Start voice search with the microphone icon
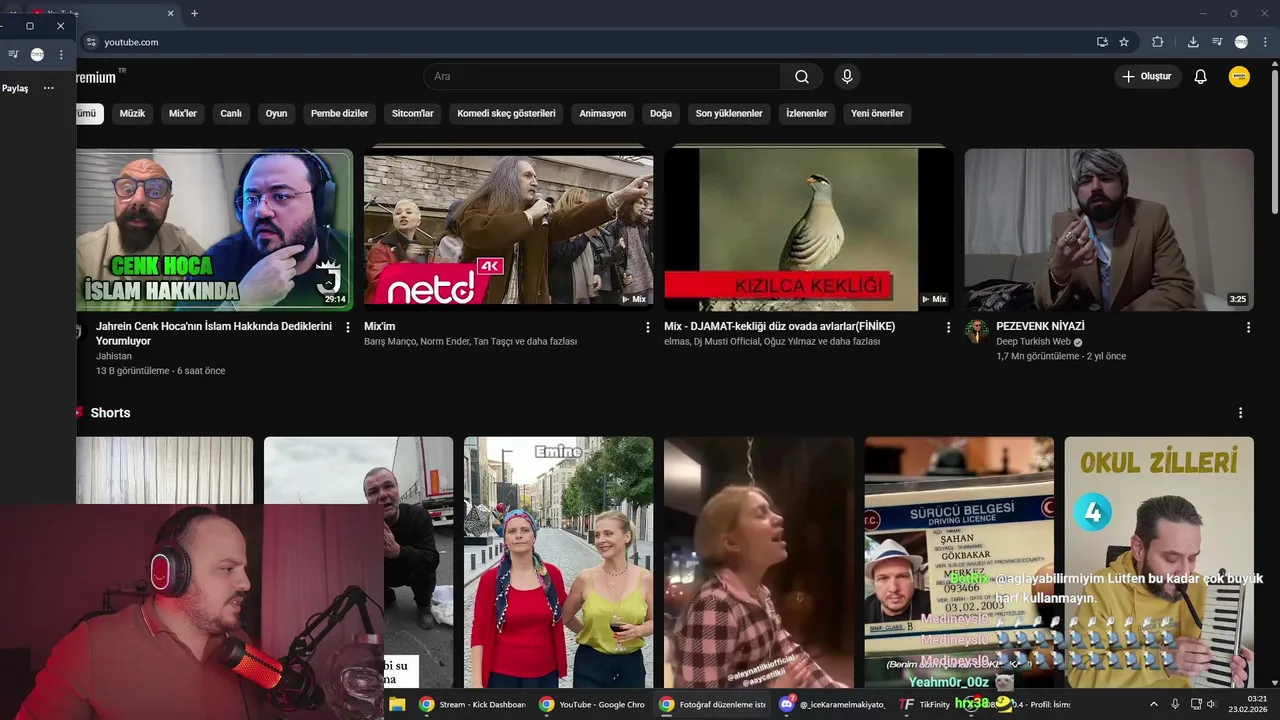This screenshot has height=720, width=1280. 847,77
